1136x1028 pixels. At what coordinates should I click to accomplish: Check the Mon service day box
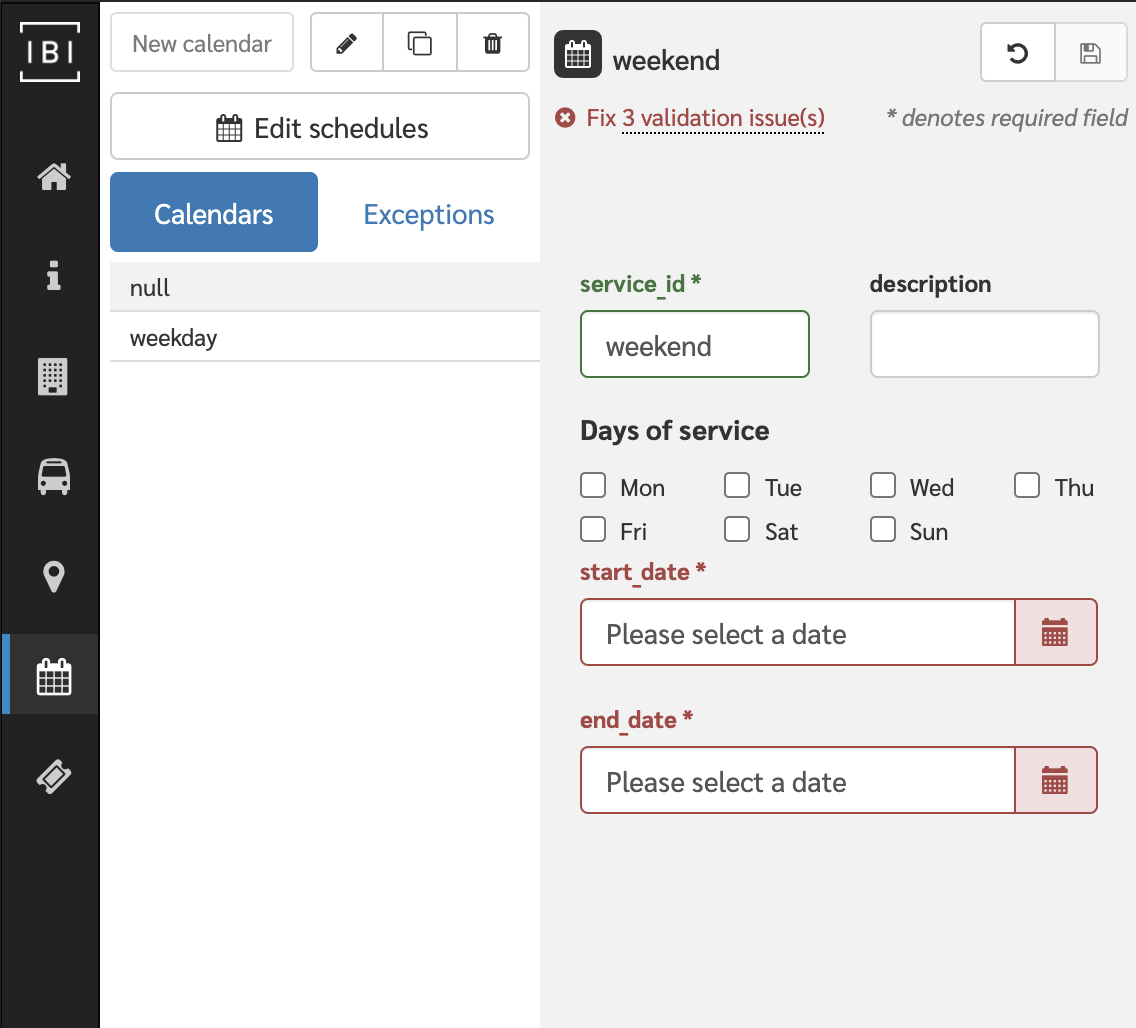593,485
